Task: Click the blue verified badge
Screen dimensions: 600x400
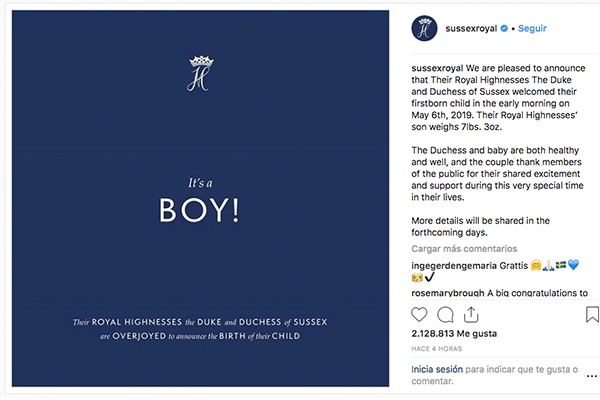Action: point(504,28)
